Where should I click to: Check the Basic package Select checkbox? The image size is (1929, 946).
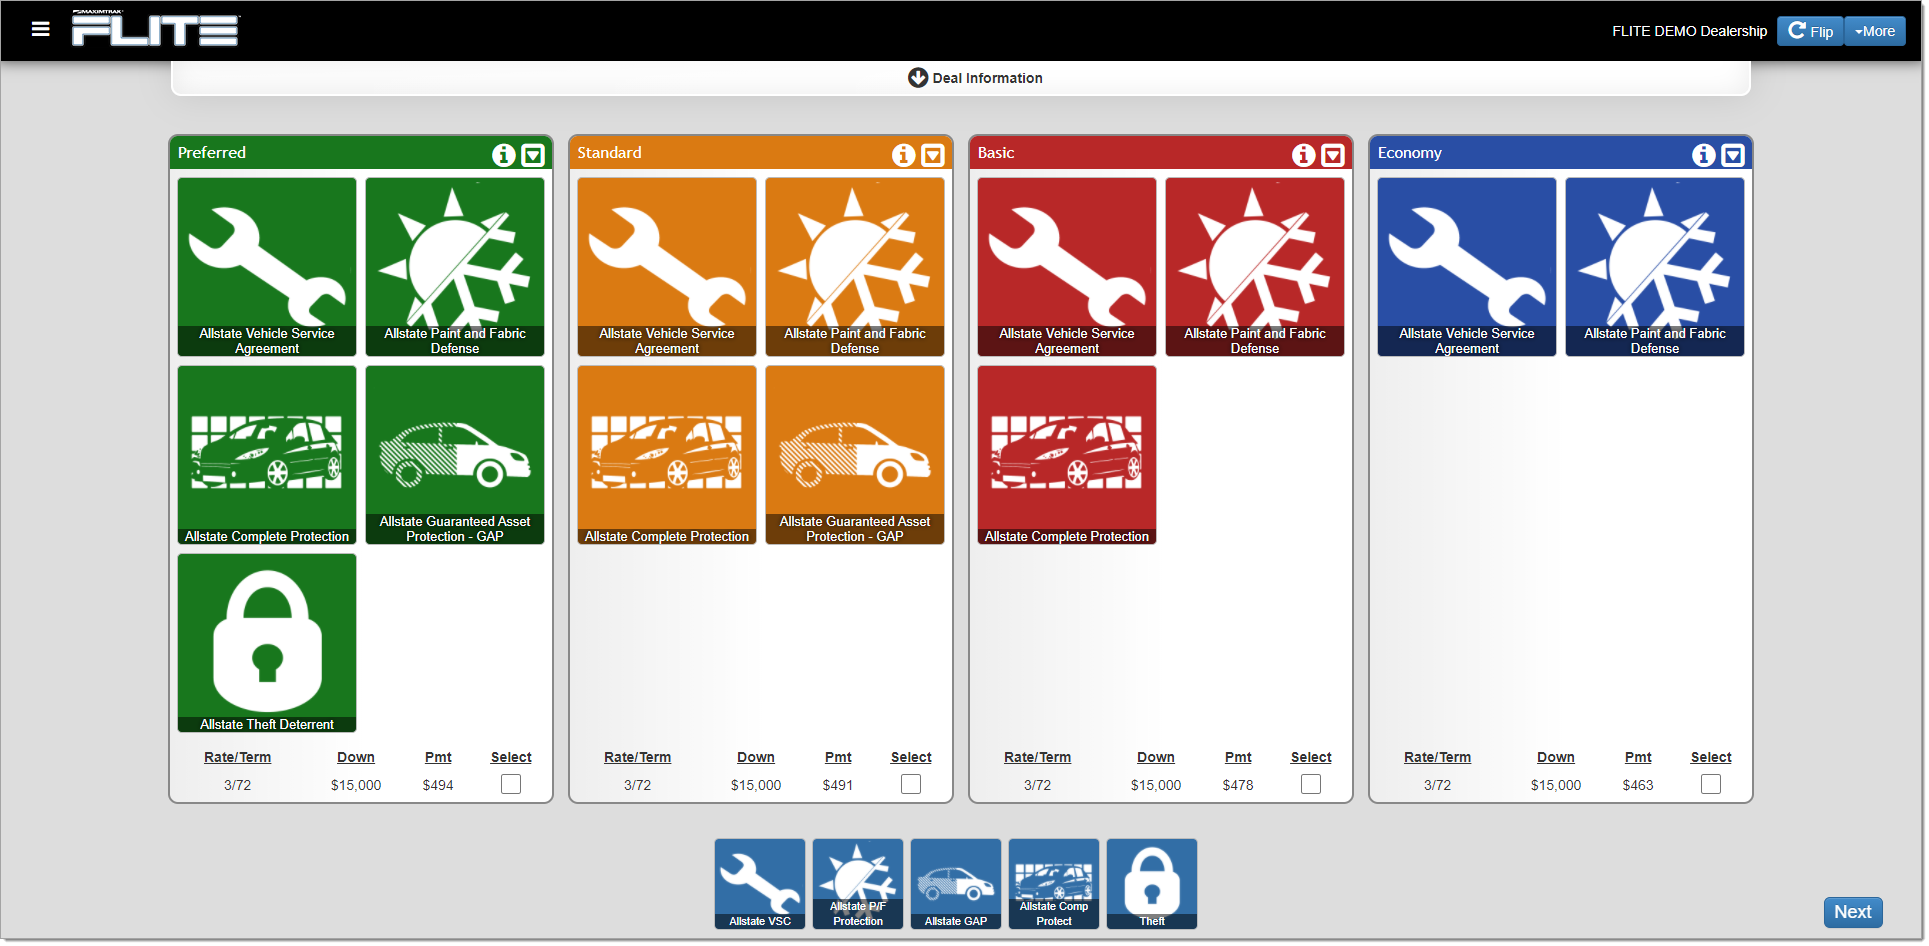1311,784
